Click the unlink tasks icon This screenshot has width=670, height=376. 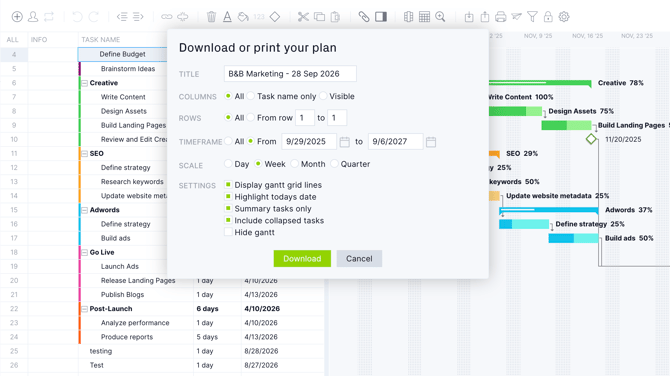pyautogui.click(x=183, y=17)
